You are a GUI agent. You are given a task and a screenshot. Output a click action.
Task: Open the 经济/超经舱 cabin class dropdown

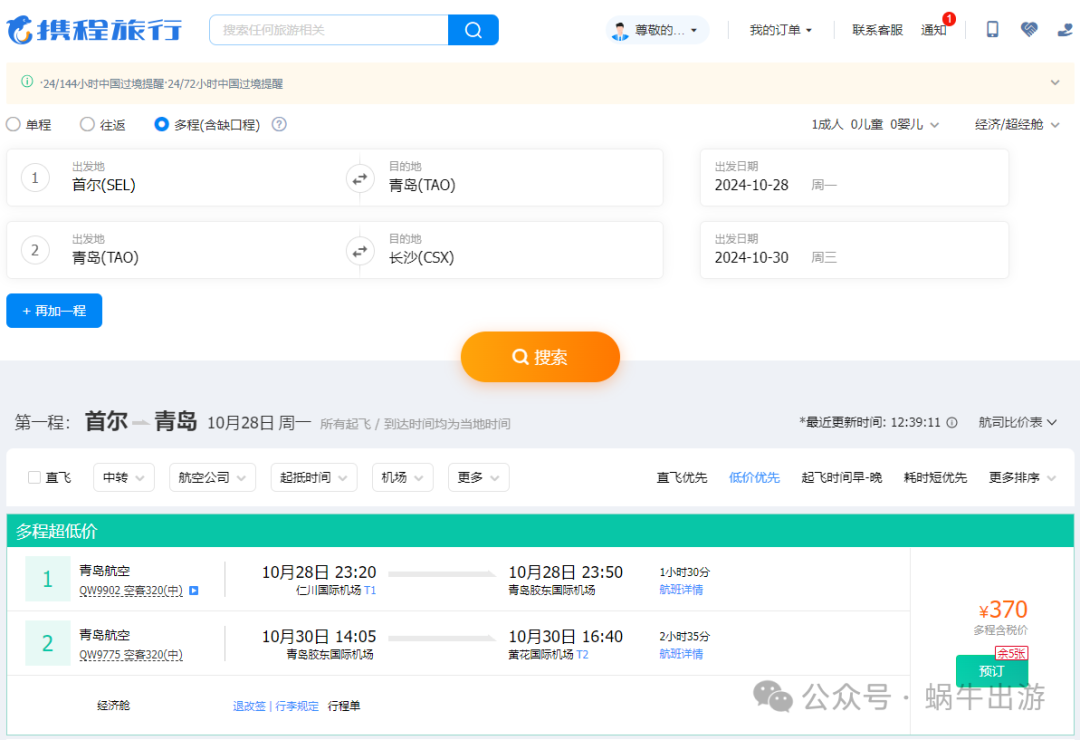[x=1017, y=125]
